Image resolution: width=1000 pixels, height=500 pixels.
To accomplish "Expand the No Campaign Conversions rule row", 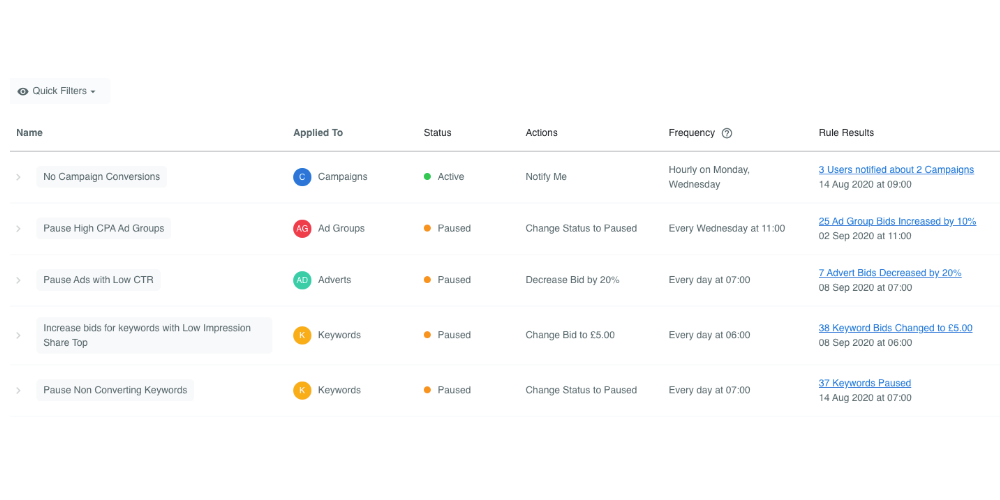I will pos(18,177).
